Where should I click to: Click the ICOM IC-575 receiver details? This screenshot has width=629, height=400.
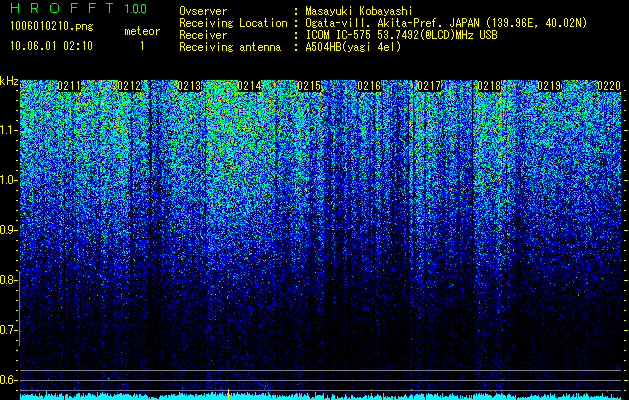point(402,35)
